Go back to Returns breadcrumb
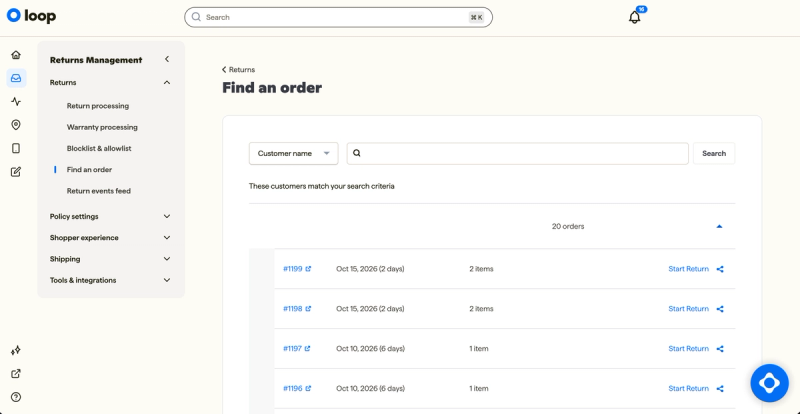Screen dimensions: 800x414 [x=238, y=69]
